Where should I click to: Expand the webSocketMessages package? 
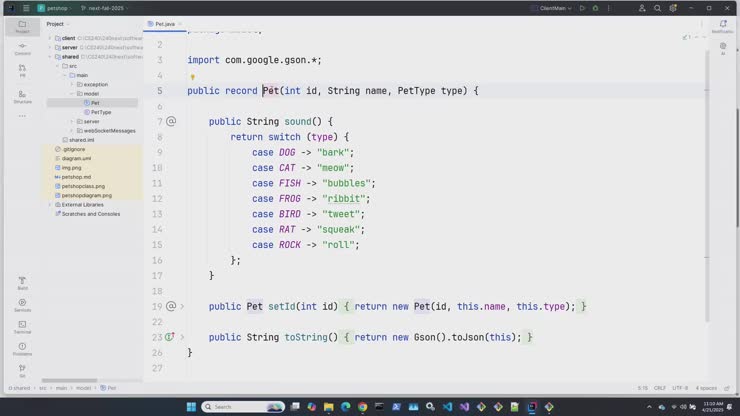(x=72, y=131)
